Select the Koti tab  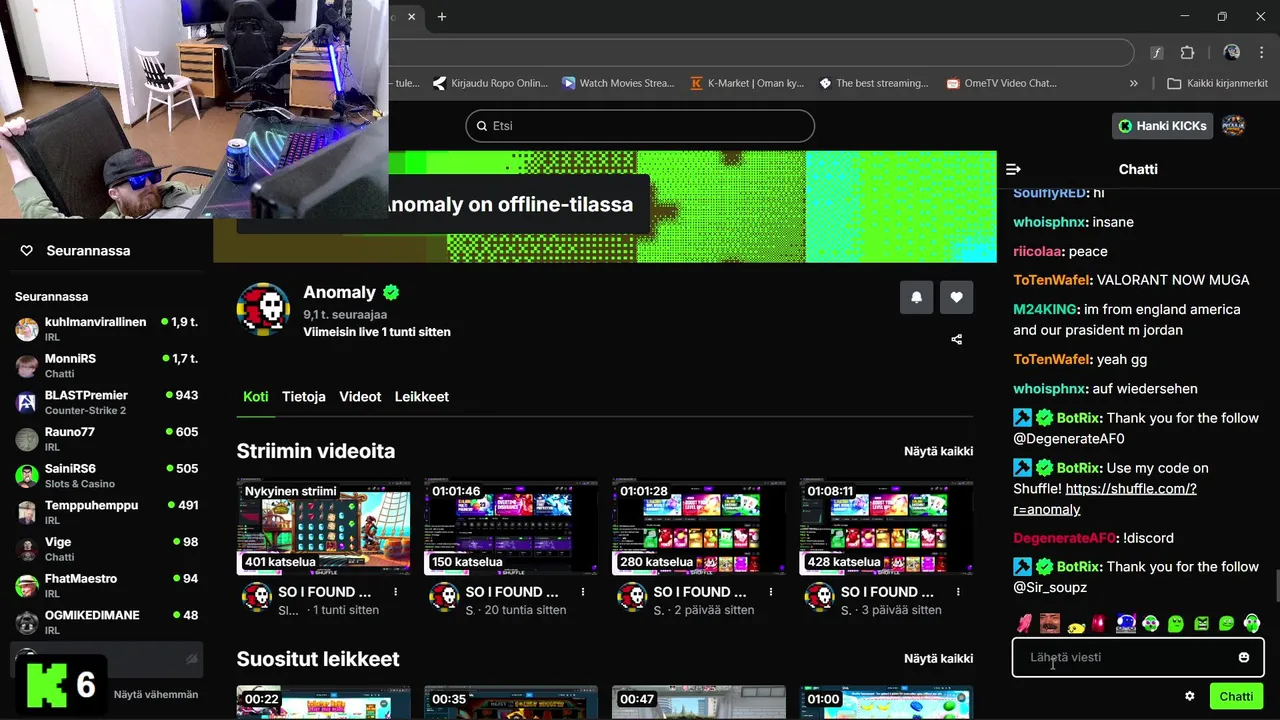tap(256, 397)
